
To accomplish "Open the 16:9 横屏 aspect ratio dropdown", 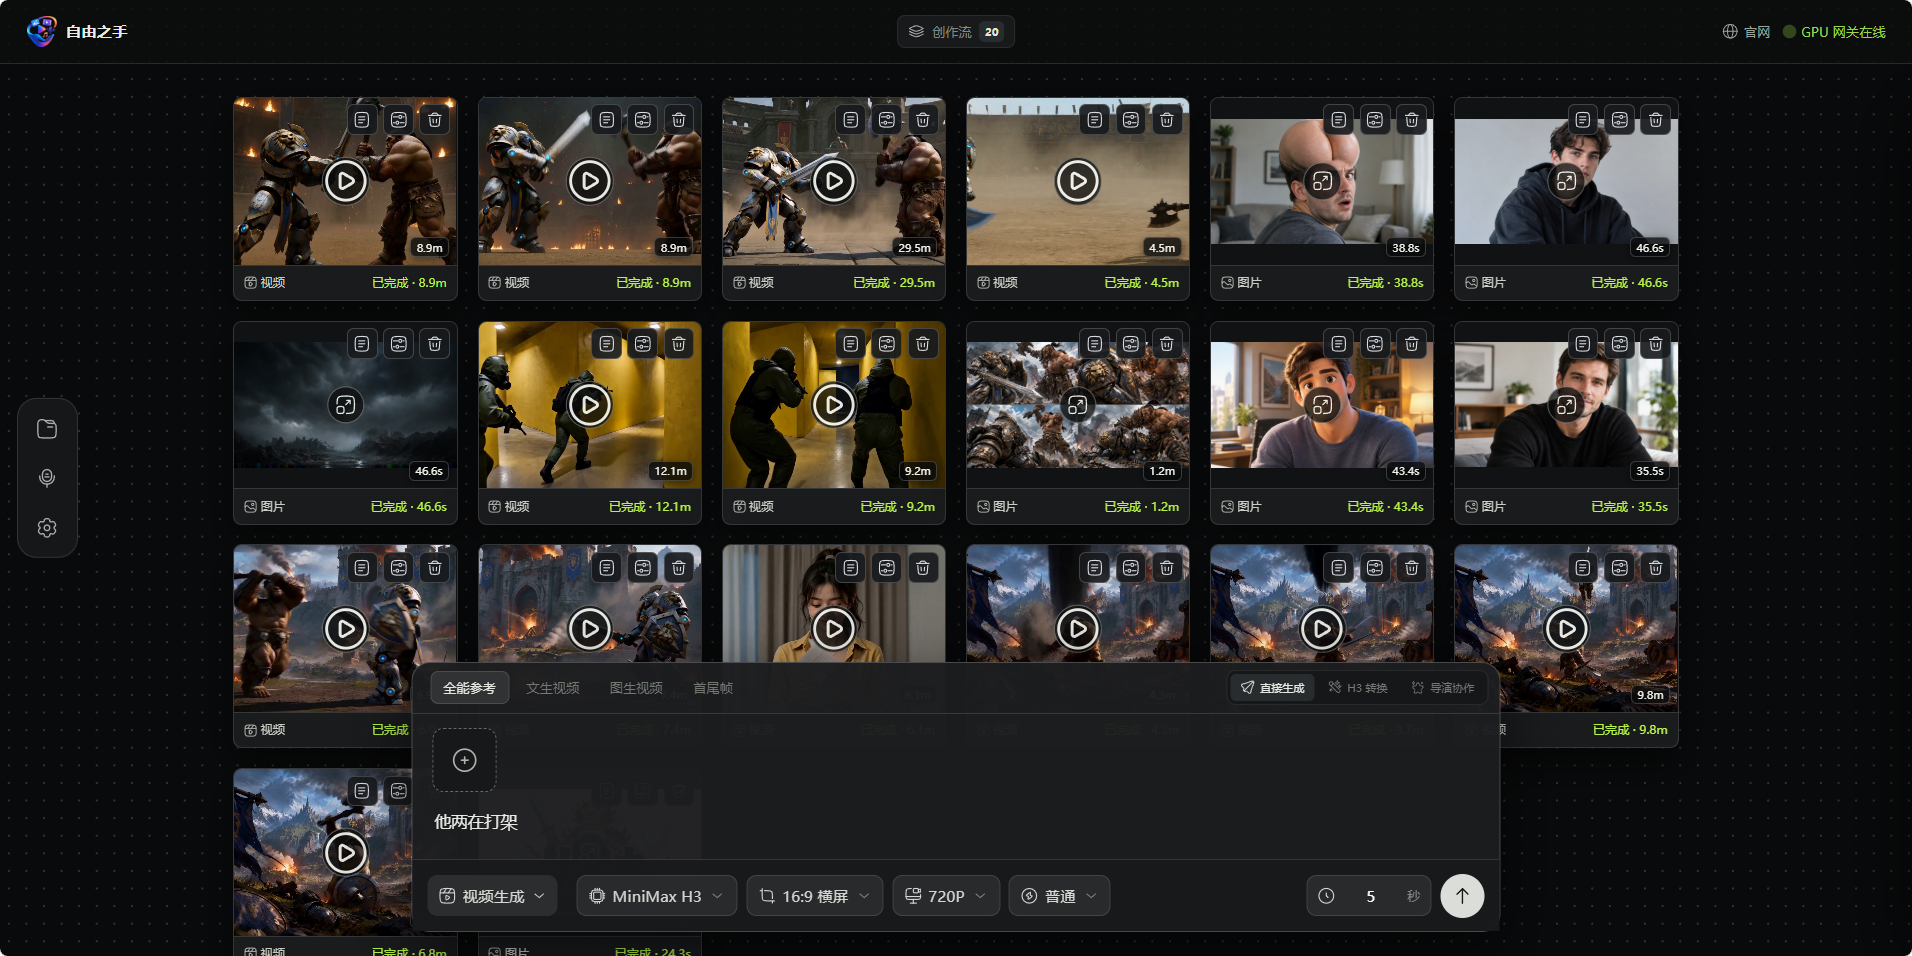I will 815,896.
